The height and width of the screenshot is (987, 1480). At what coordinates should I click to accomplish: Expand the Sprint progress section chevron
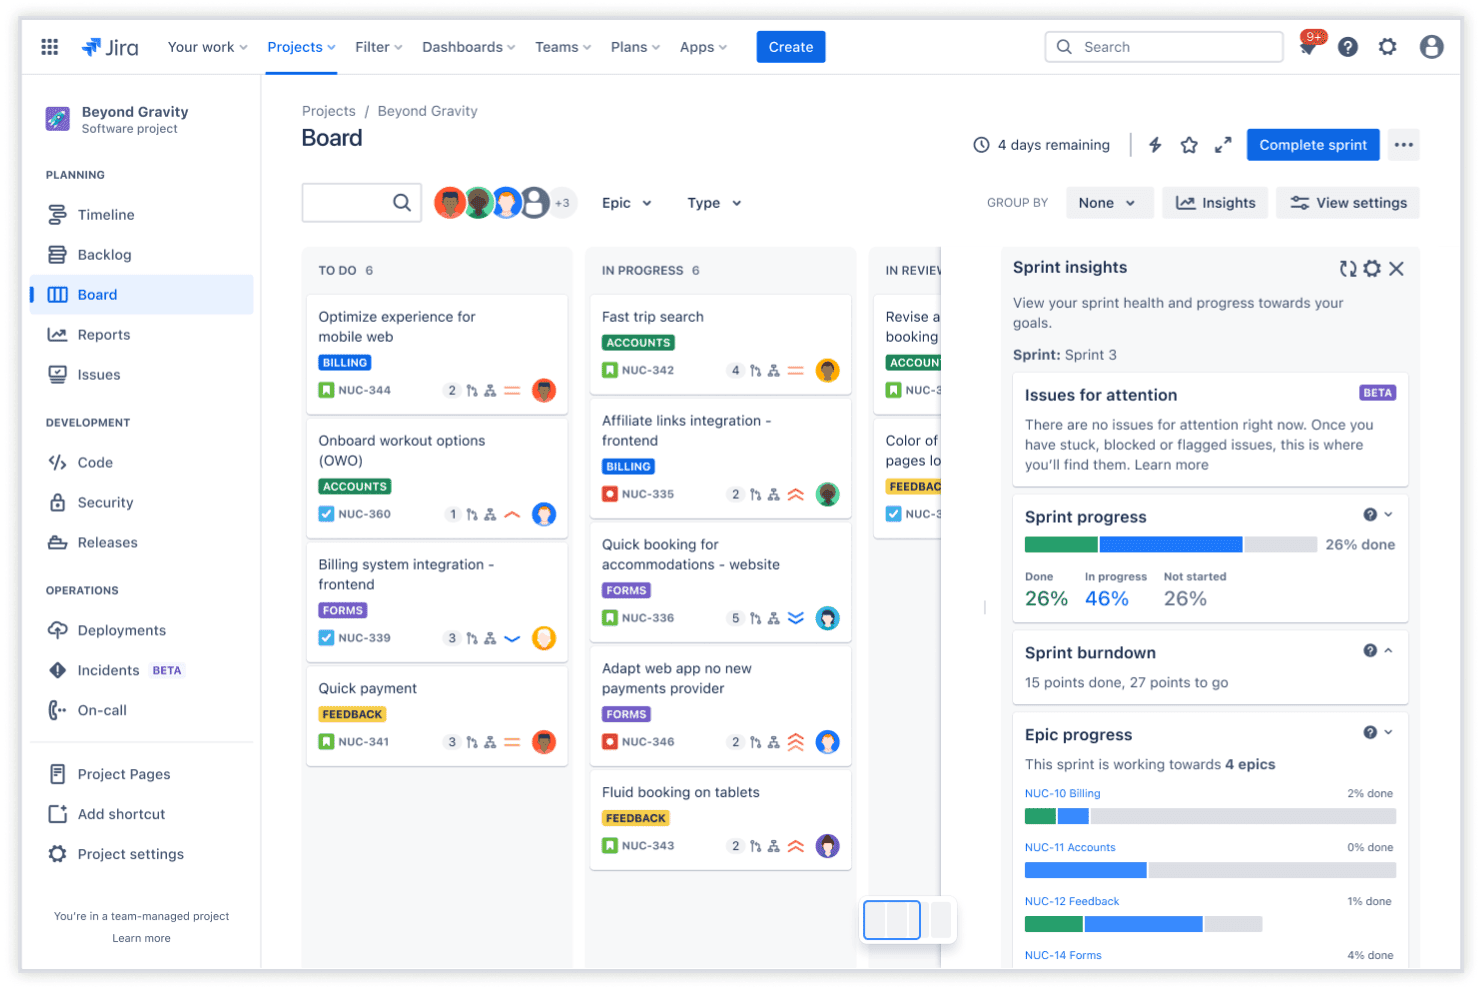tap(1388, 515)
